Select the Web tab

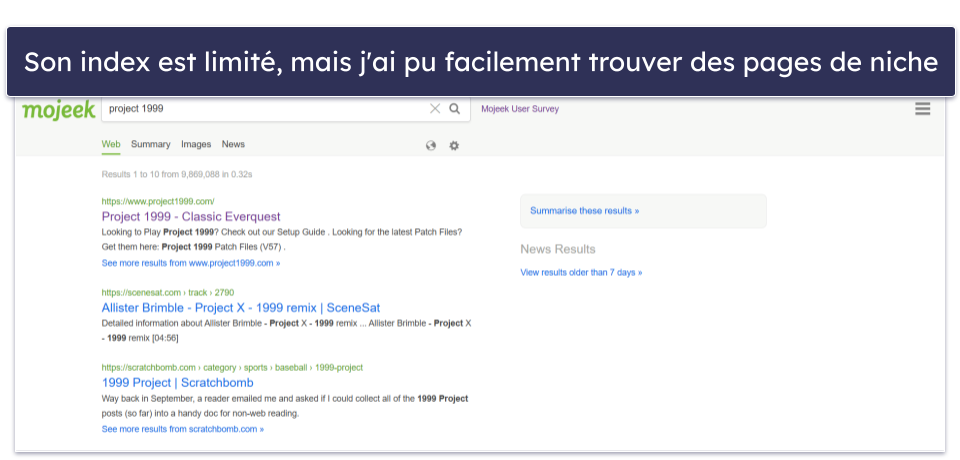click(x=111, y=145)
